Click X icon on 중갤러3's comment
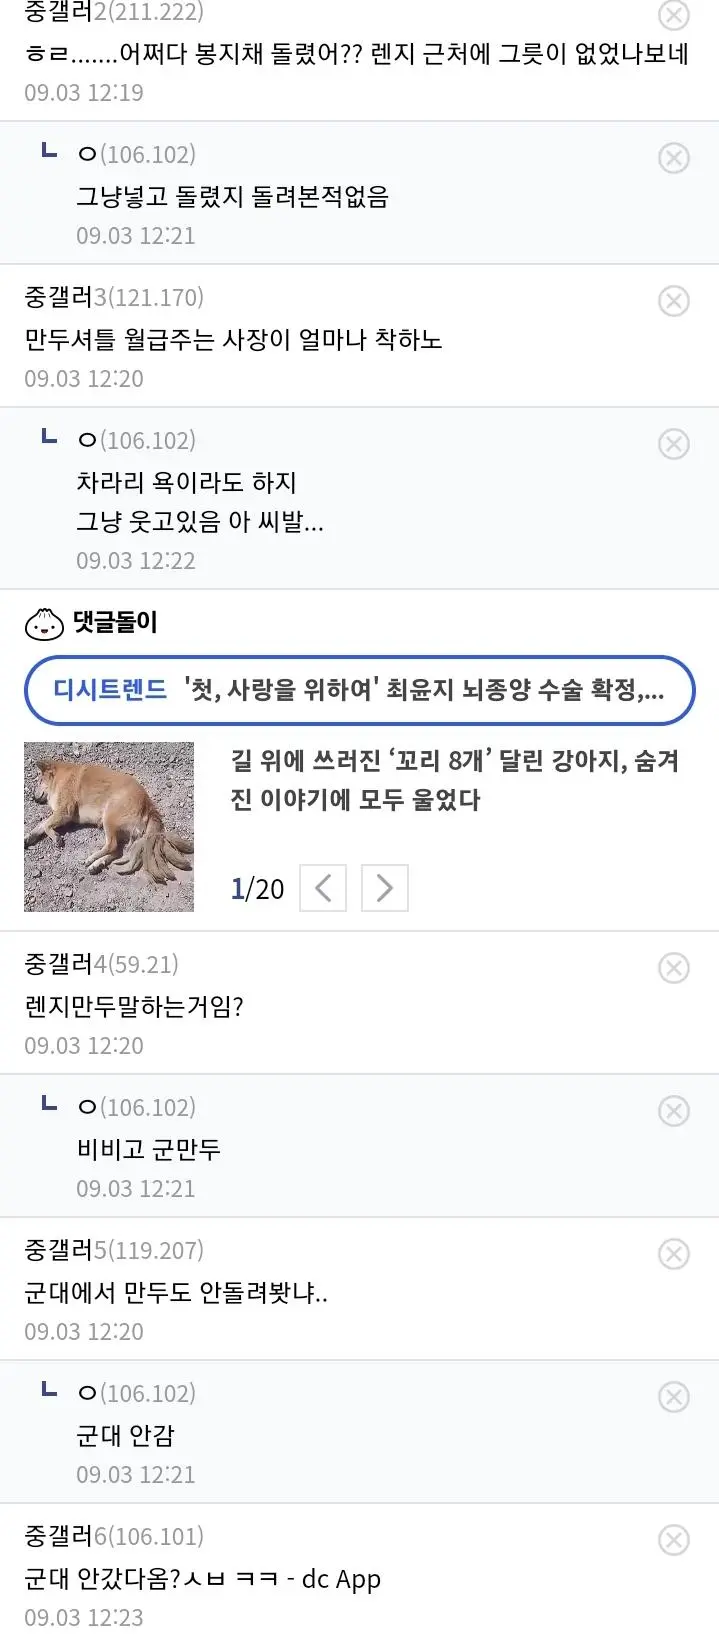 (674, 301)
